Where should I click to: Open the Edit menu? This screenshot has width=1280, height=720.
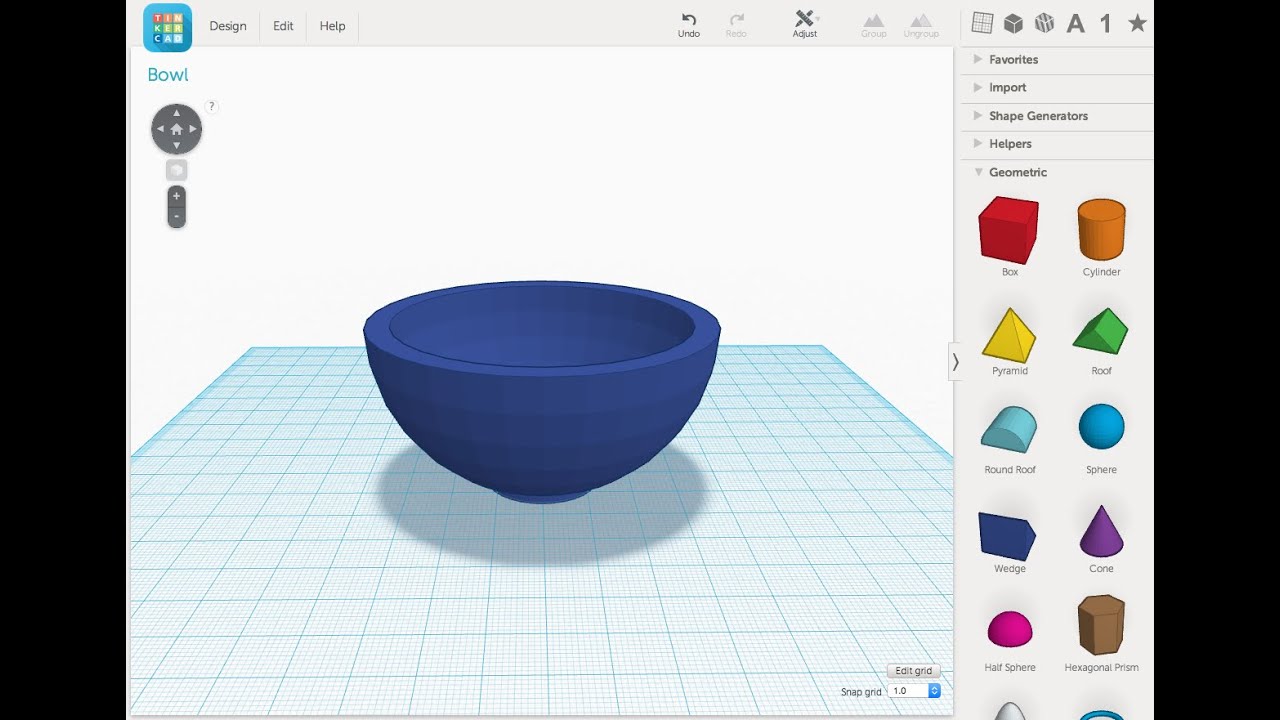[x=283, y=26]
